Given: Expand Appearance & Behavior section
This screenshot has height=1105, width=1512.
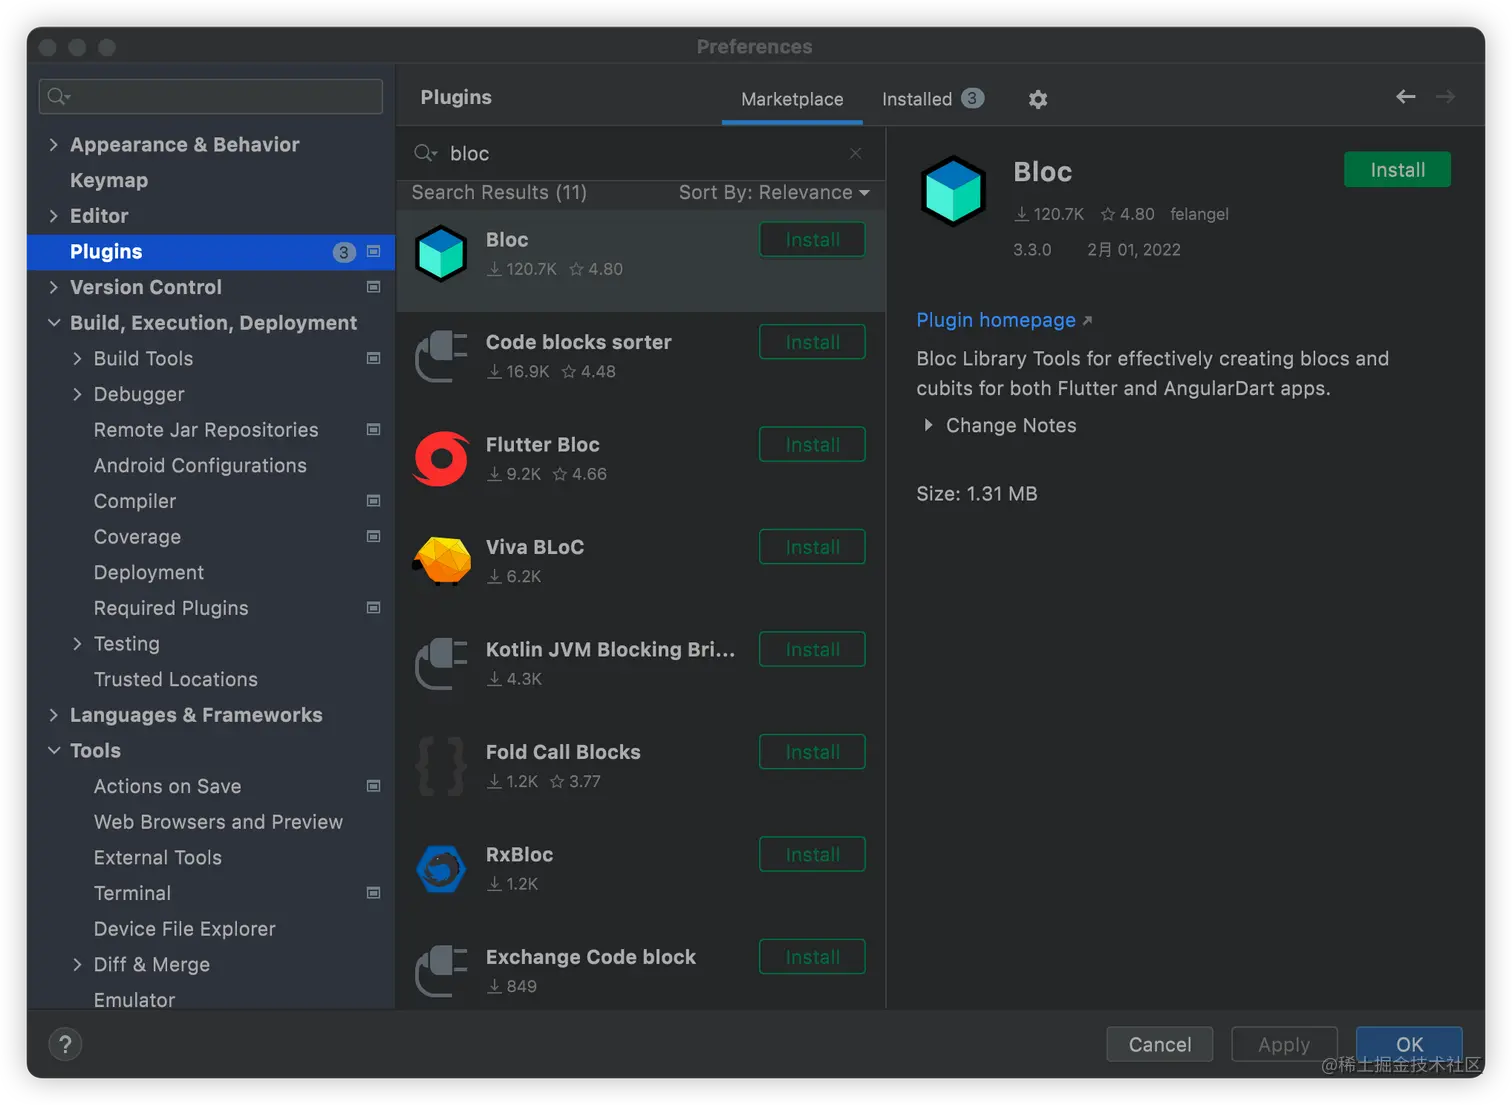Looking at the screenshot, I should pos(53,145).
